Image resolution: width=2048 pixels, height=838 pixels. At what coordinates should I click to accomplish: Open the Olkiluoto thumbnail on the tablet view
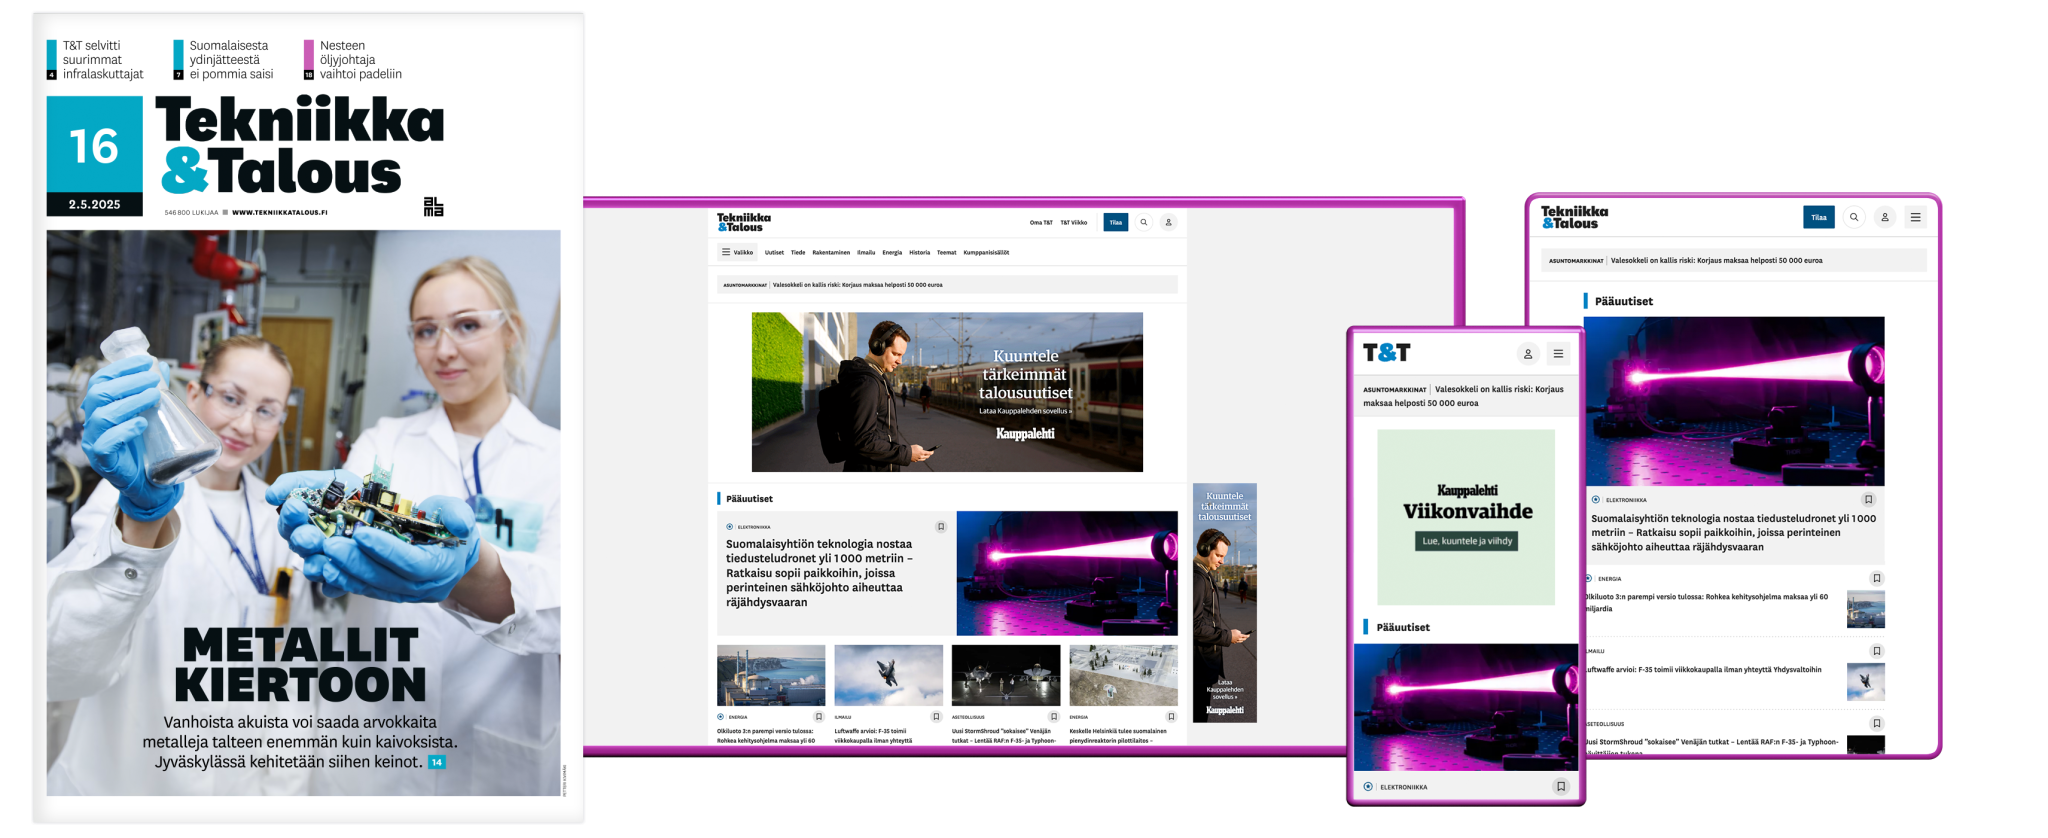click(x=1865, y=609)
